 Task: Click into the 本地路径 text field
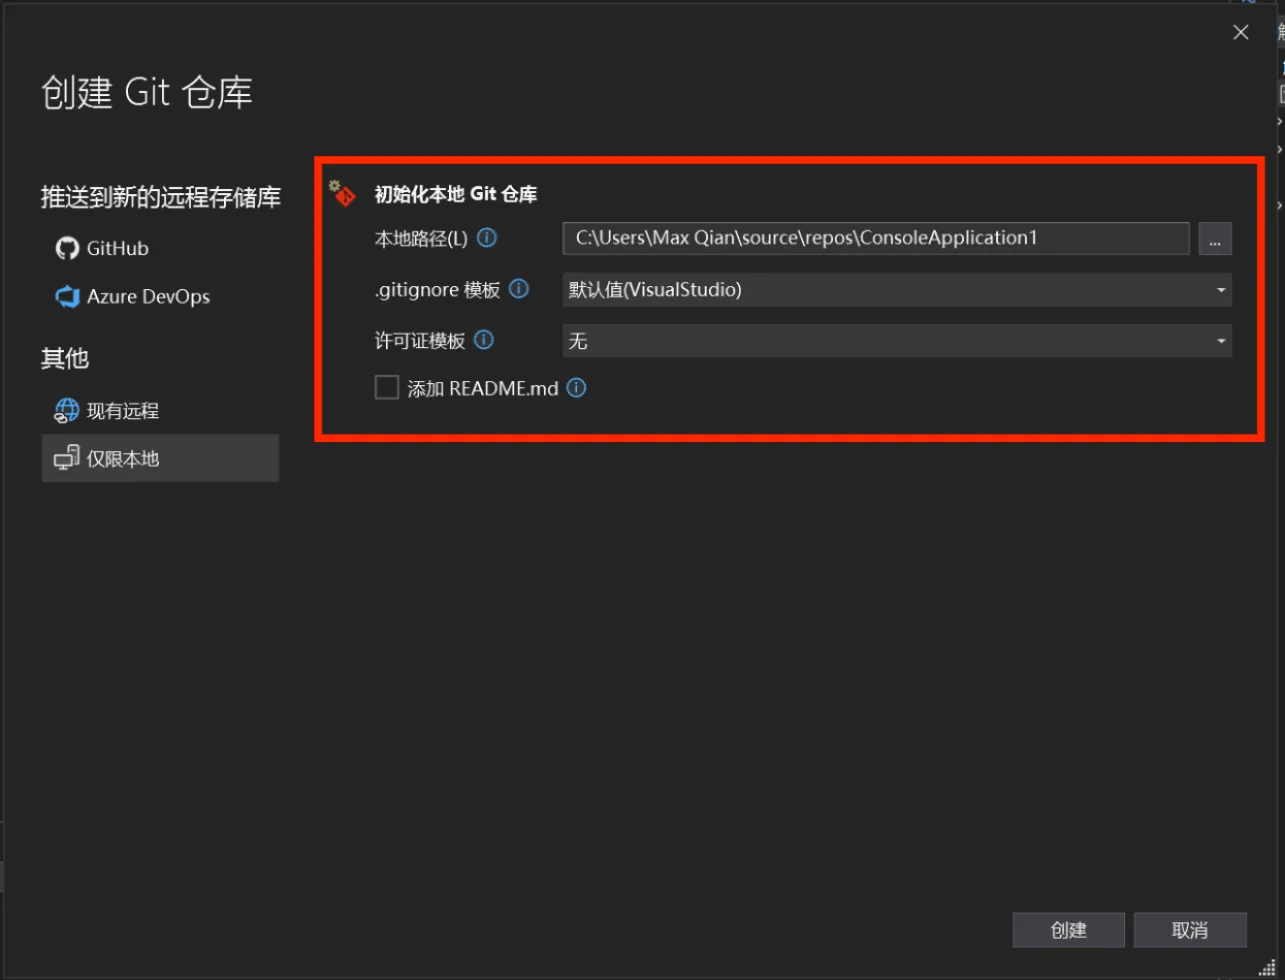click(875, 239)
